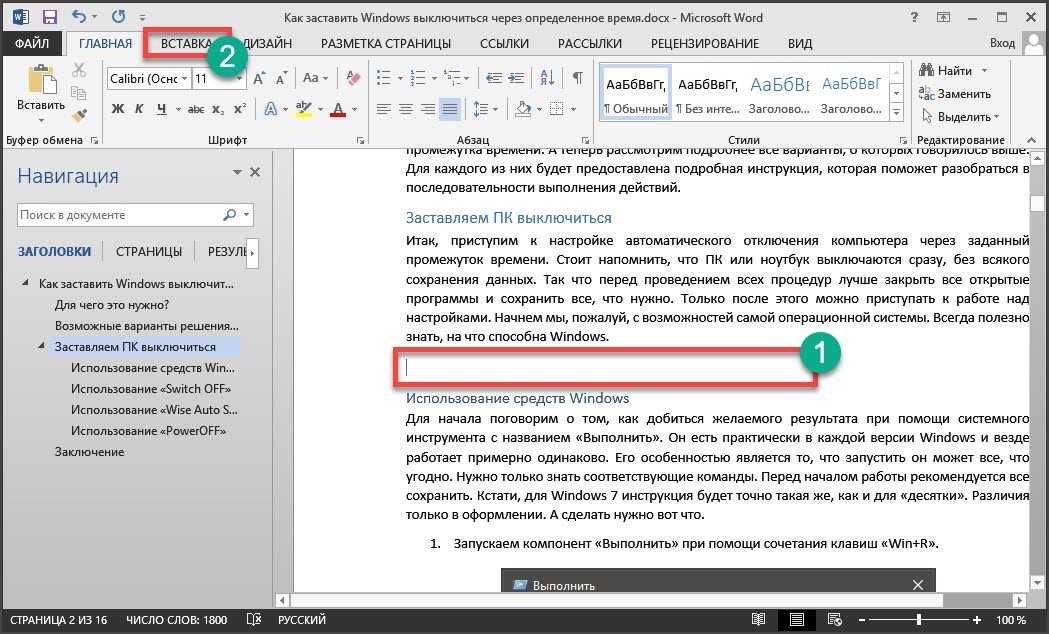The width and height of the screenshot is (1049, 634).
Task: Toggle underline formatting (Ч)
Action: [x=161, y=109]
